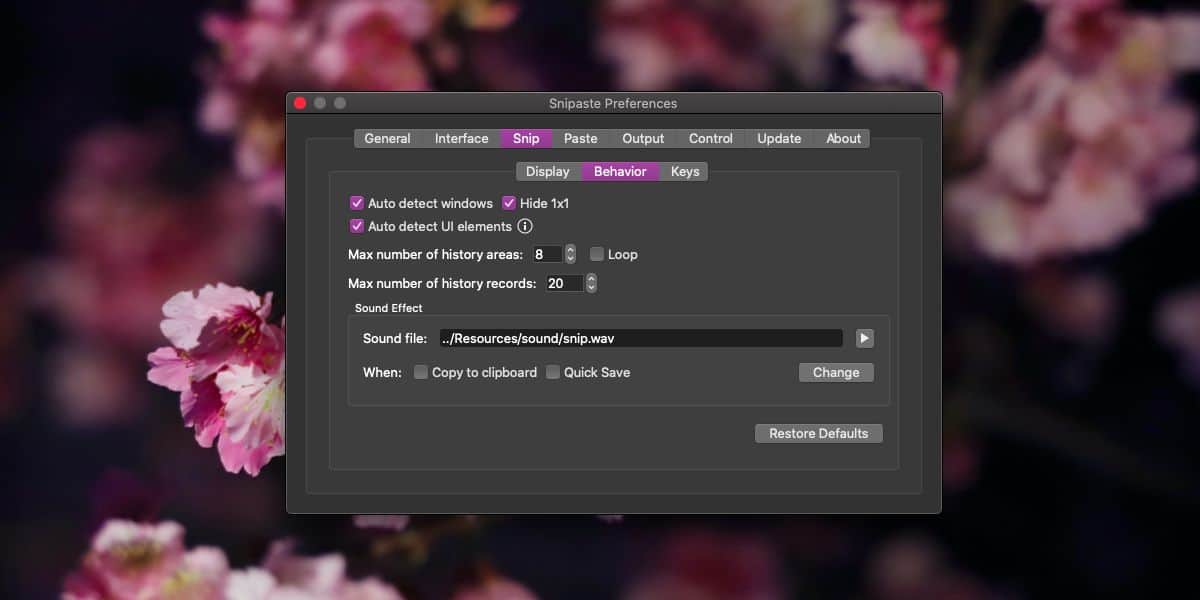Open the Update tab

click(779, 139)
